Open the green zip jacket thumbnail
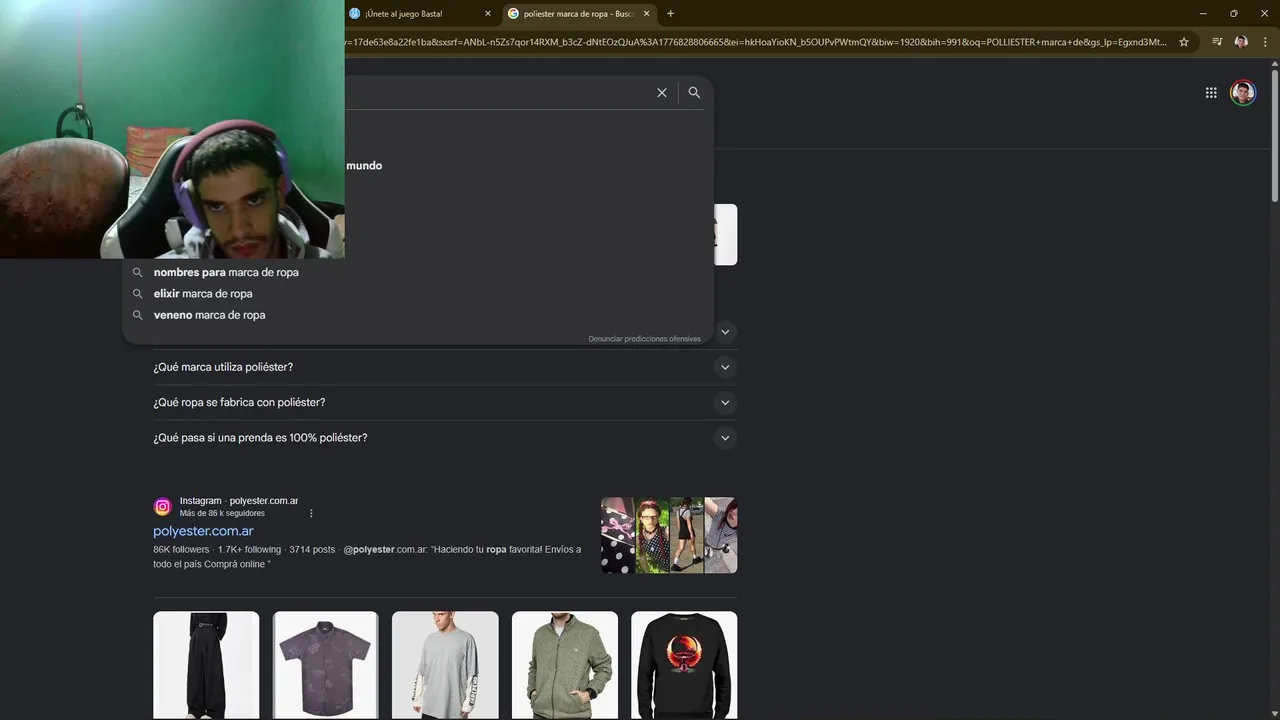 pyautogui.click(x=565, y=665)
